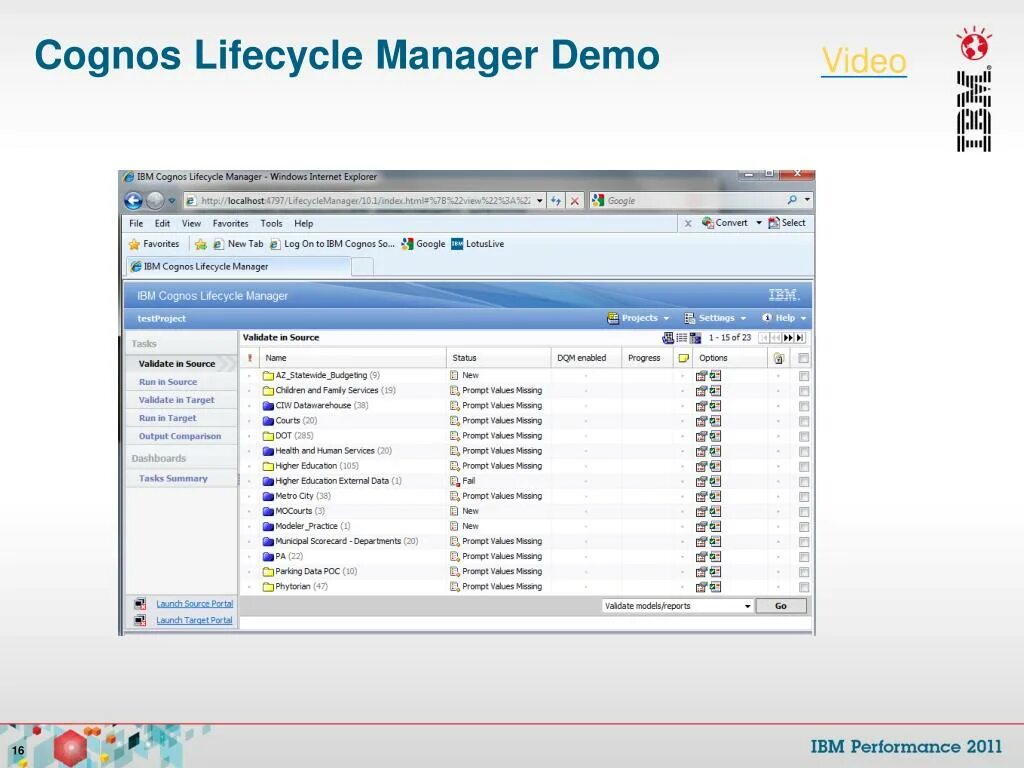Open the Edit menu
This screenshot has width=1024, height=768.
[x=163, y=223]
